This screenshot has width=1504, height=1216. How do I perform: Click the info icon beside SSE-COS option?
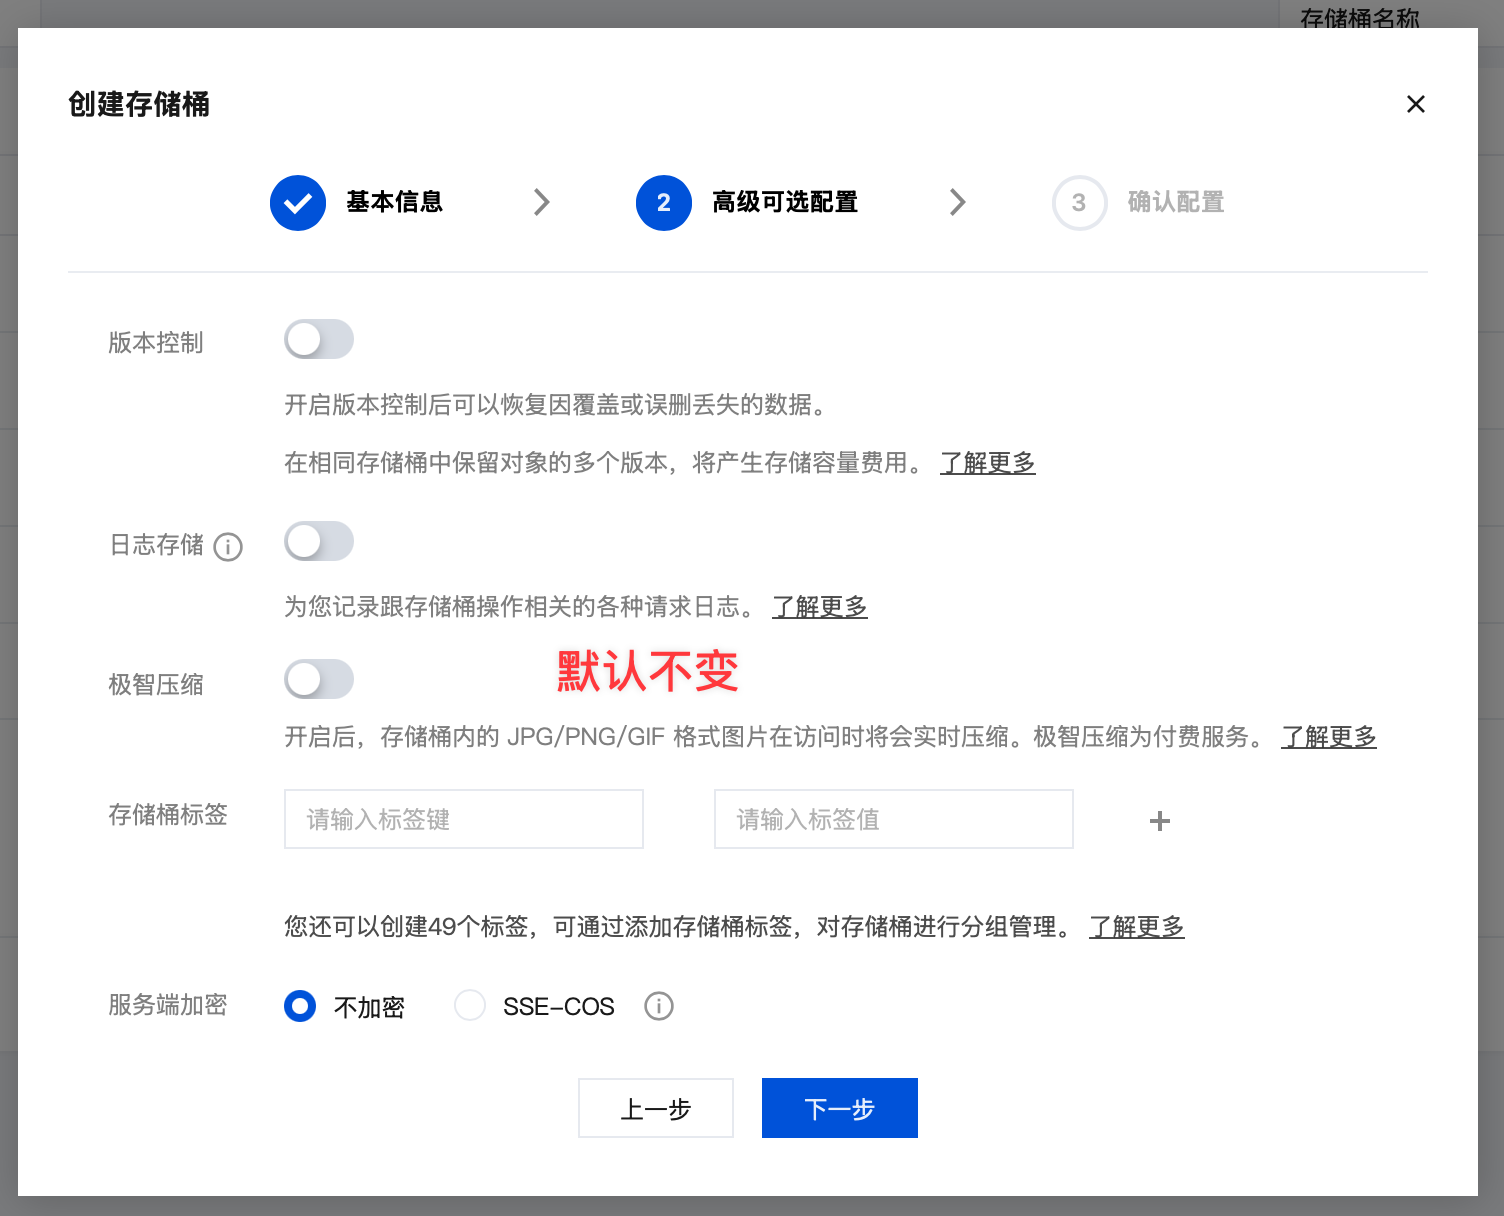coord(659,1006)
